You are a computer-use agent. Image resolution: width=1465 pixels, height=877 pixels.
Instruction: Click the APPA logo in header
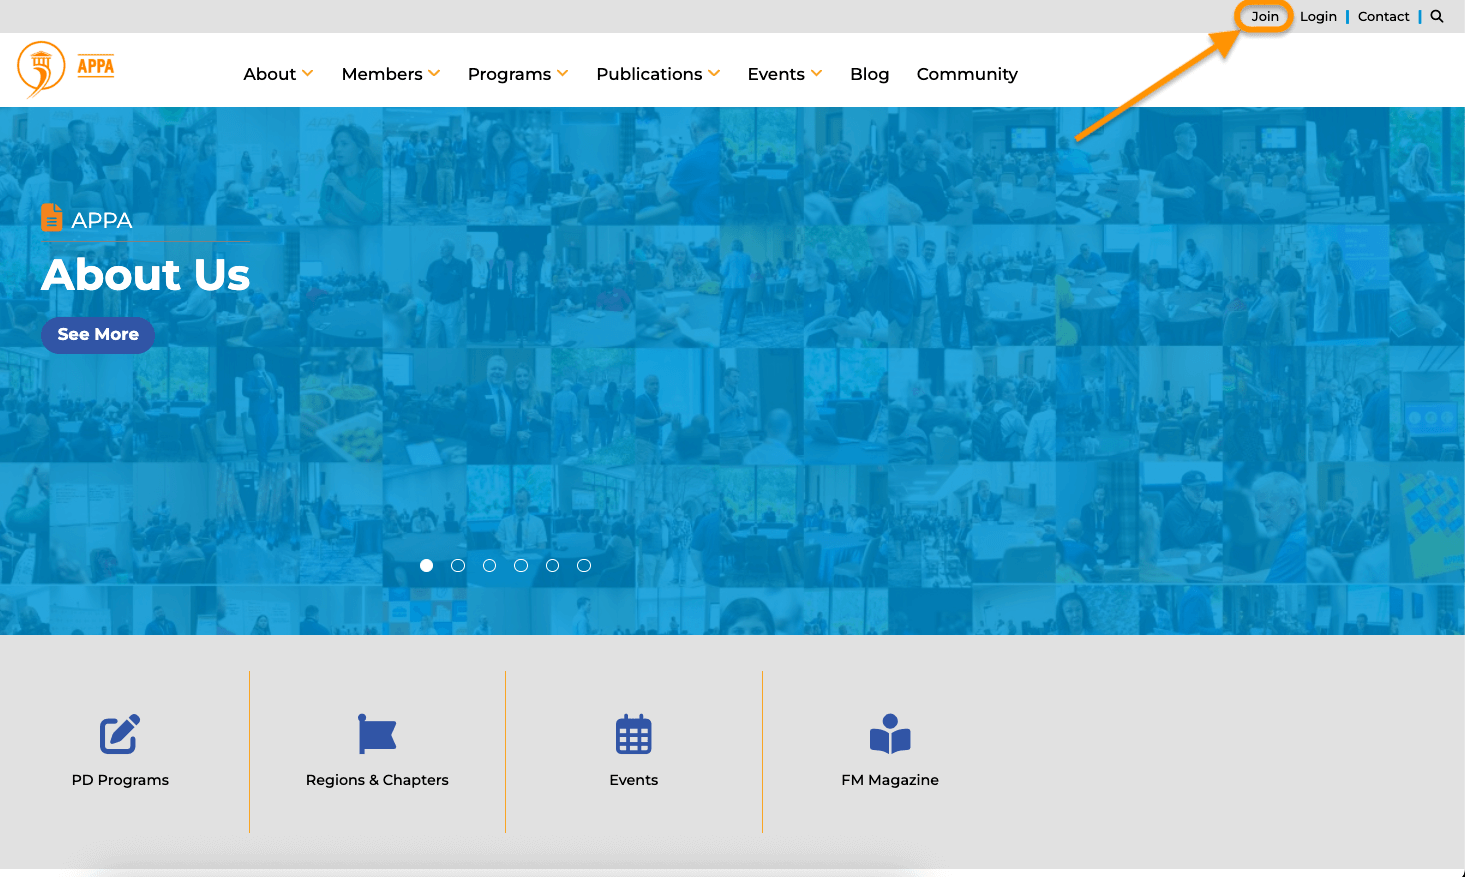coord(66,69)
